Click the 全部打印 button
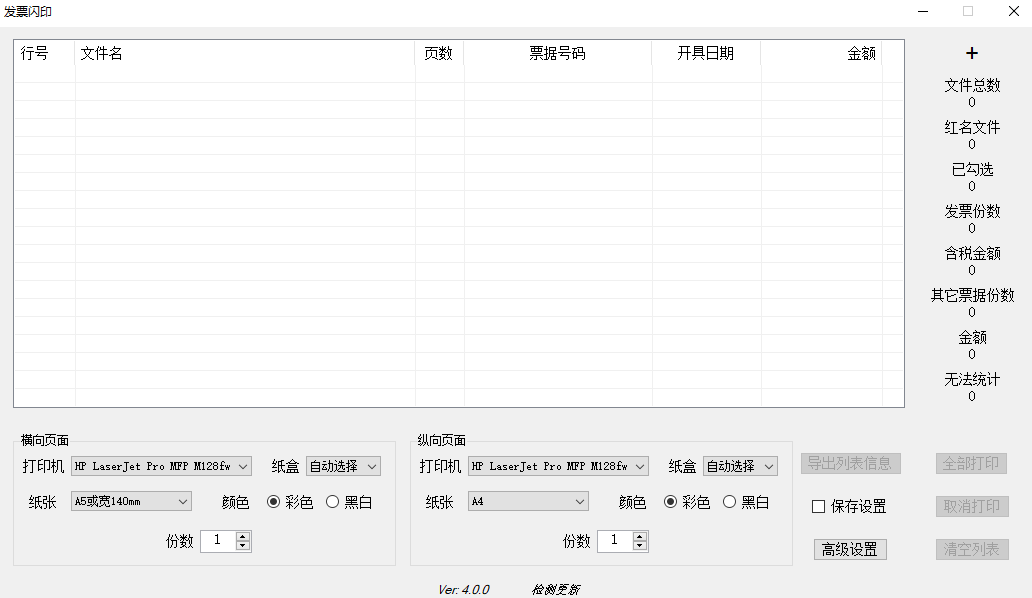The image size is (1032, 598). [971, 463]
